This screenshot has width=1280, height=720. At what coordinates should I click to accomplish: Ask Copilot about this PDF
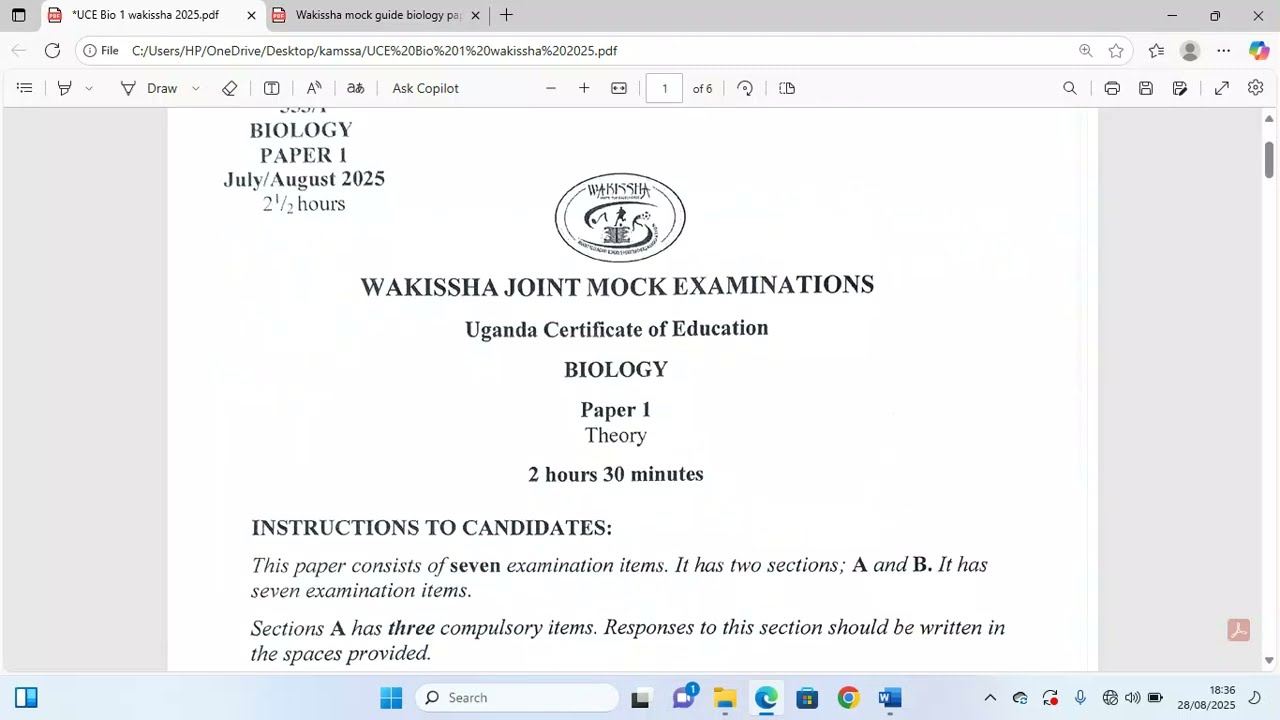point(425,88)
